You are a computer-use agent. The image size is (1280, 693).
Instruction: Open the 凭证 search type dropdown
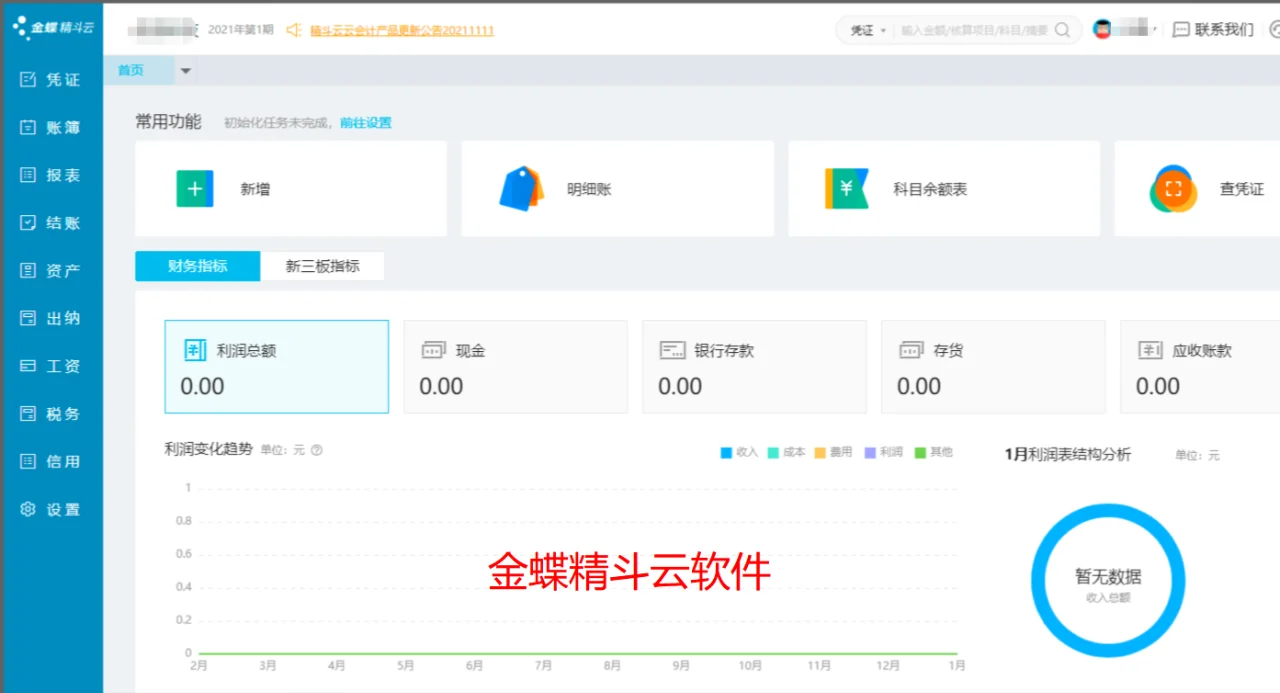click(868, 30)
